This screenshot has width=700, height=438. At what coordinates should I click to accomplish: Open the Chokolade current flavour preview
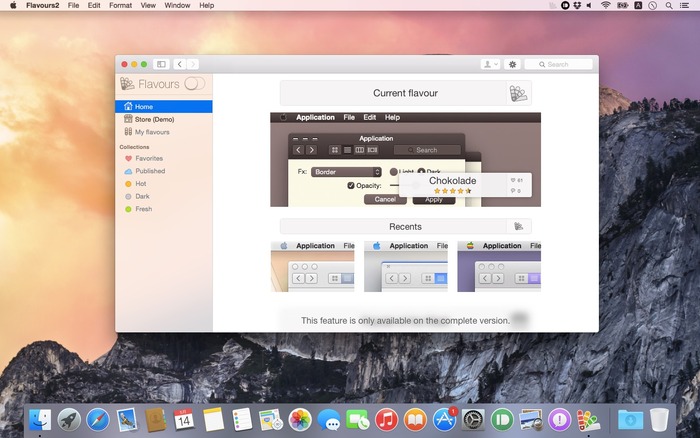click(405, 159)
